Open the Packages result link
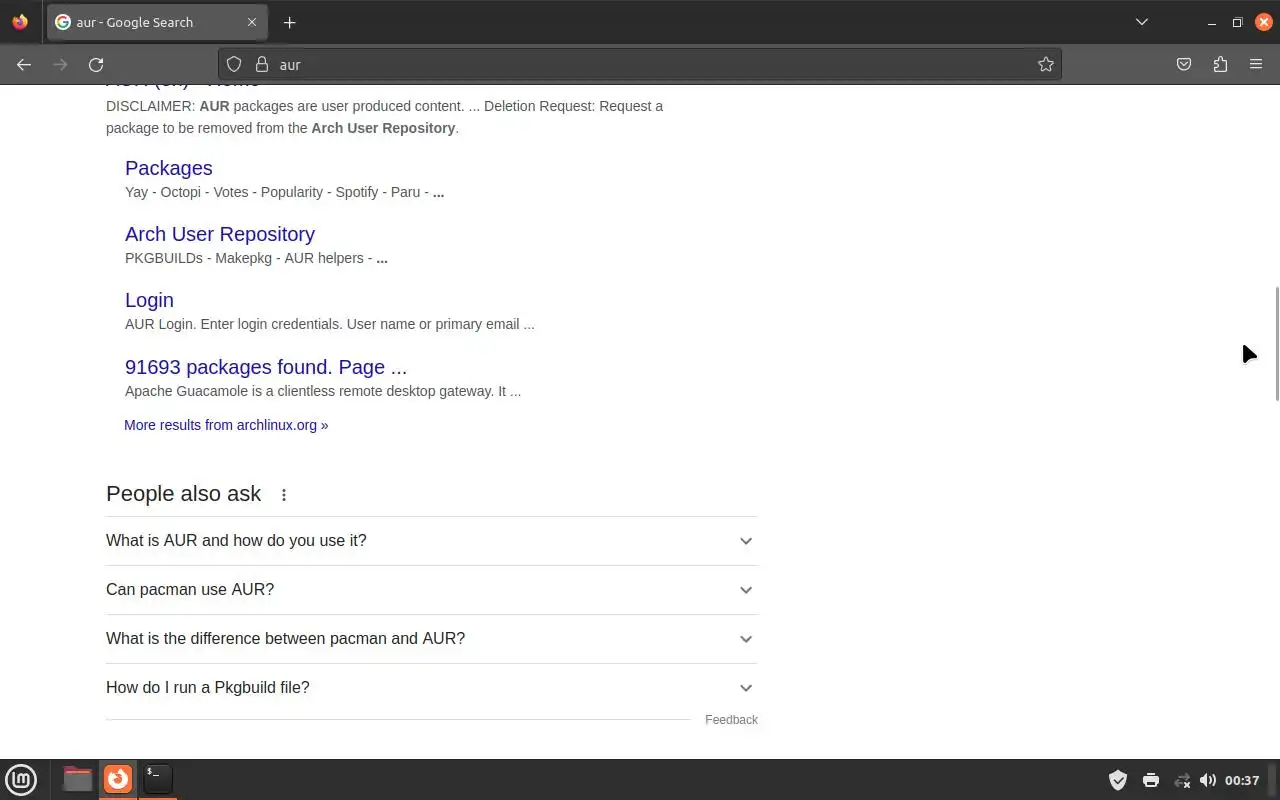 coord(169,168)
